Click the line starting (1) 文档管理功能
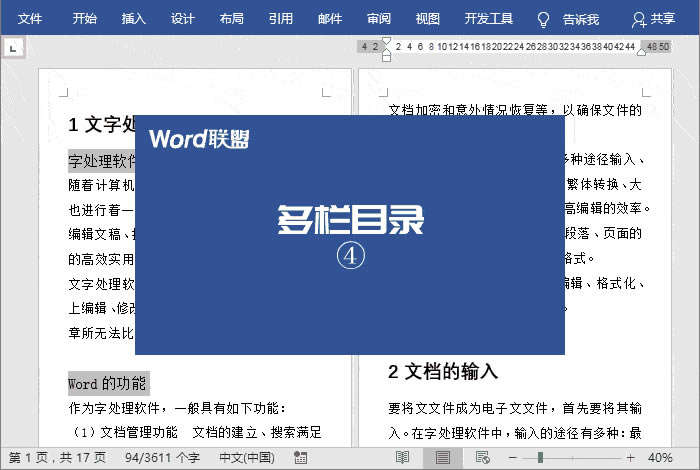The height and width of the screenshot is (470, 700). 196,432
